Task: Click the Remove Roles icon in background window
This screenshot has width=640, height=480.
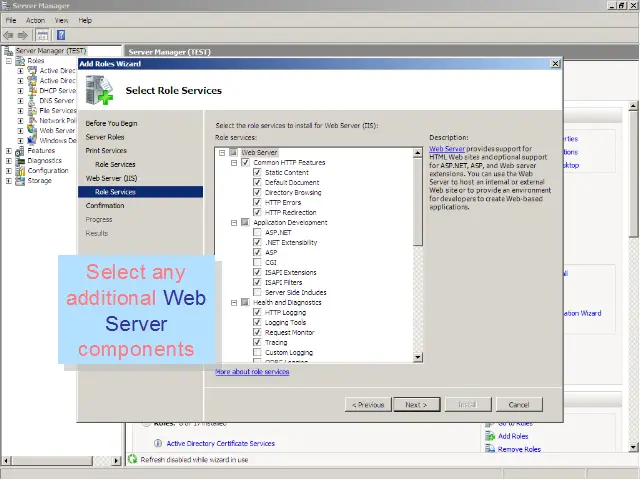Action: (490, 449)
